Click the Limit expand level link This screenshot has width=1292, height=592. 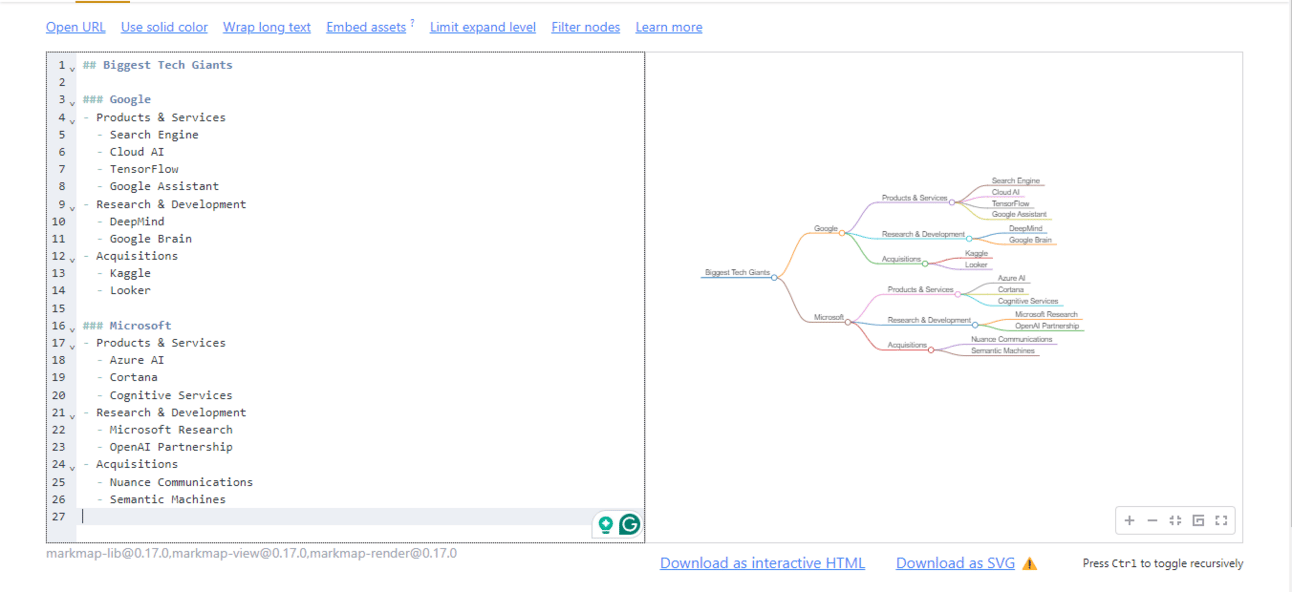tap(483, 27)
